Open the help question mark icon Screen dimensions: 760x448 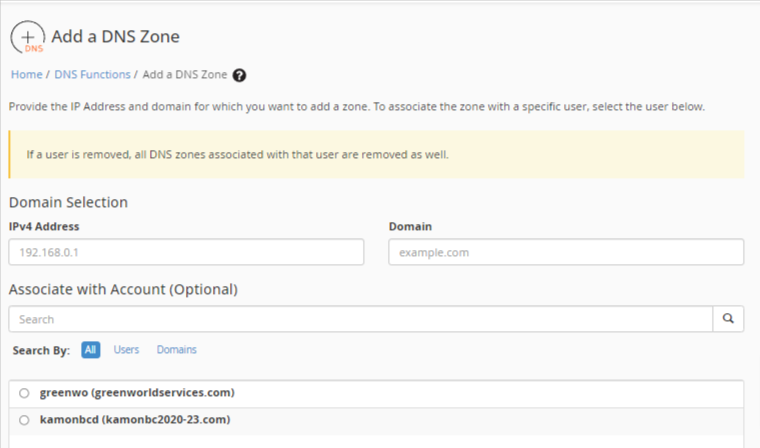pos(239,75)
